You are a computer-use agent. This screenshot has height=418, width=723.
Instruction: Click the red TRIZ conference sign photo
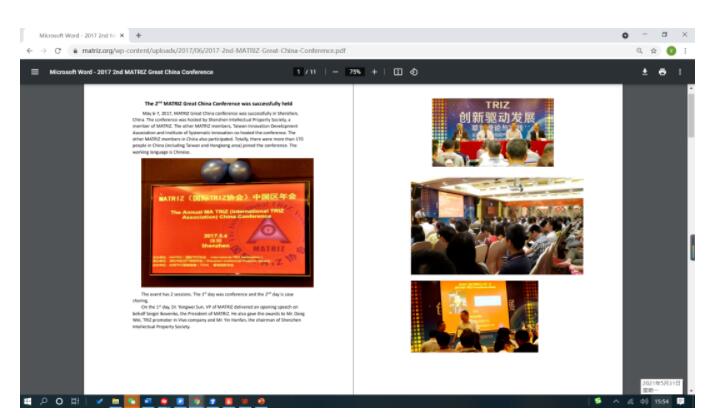(226, 222)
